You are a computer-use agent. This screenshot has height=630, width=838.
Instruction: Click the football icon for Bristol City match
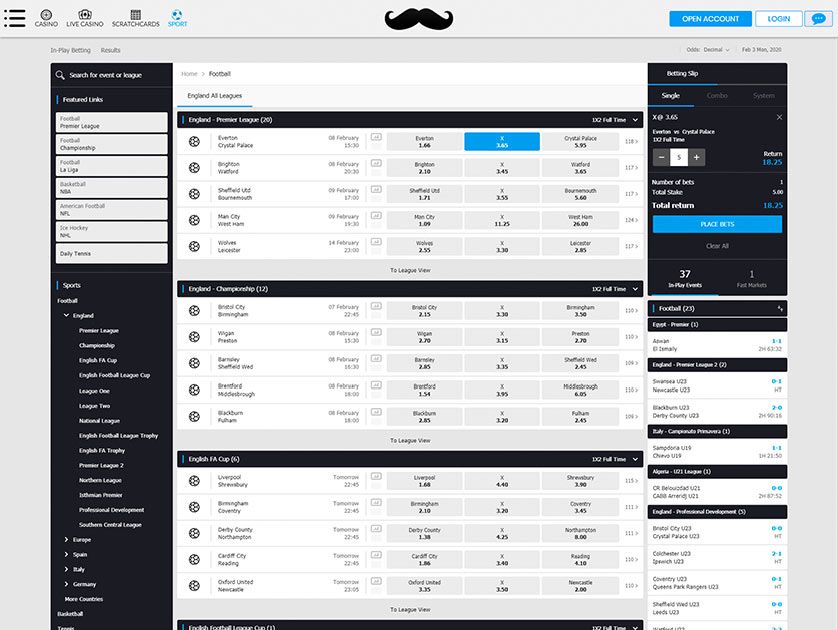coord(195,310)
